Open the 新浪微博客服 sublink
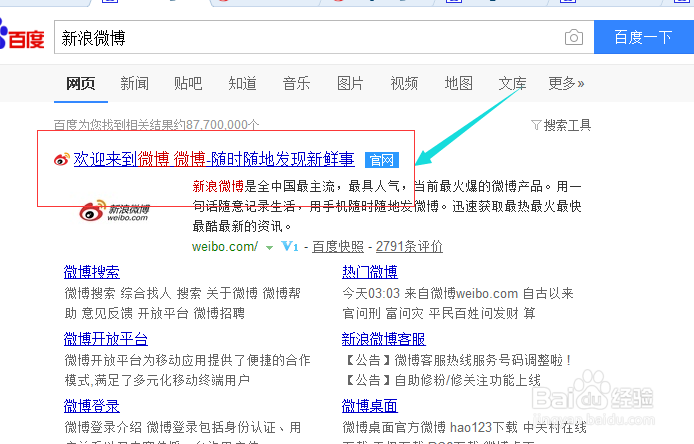Image resolution: width=694 pixels, height=444 pixels. pos(384,339)
